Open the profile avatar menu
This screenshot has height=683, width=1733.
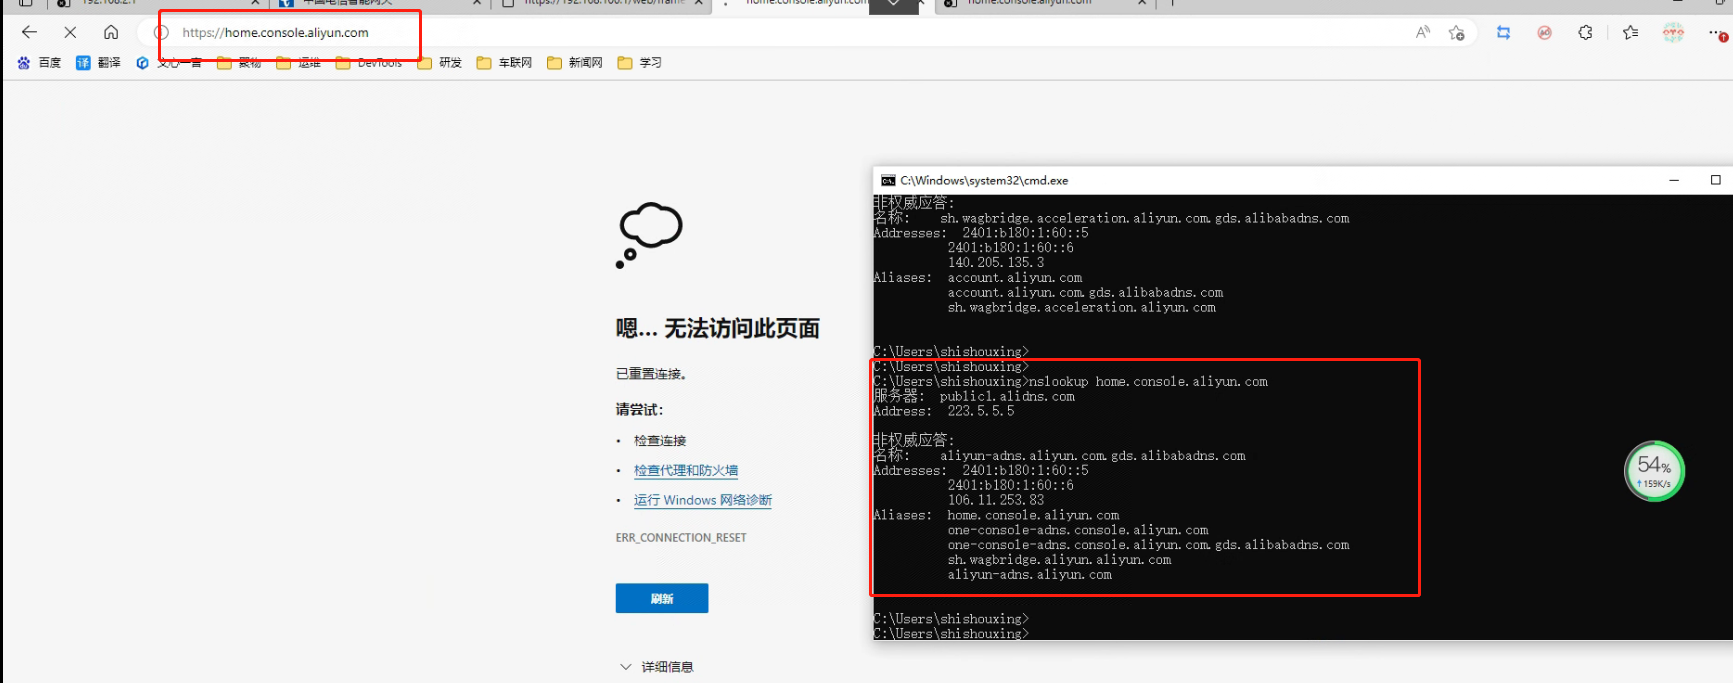(x=1673, y=32)
